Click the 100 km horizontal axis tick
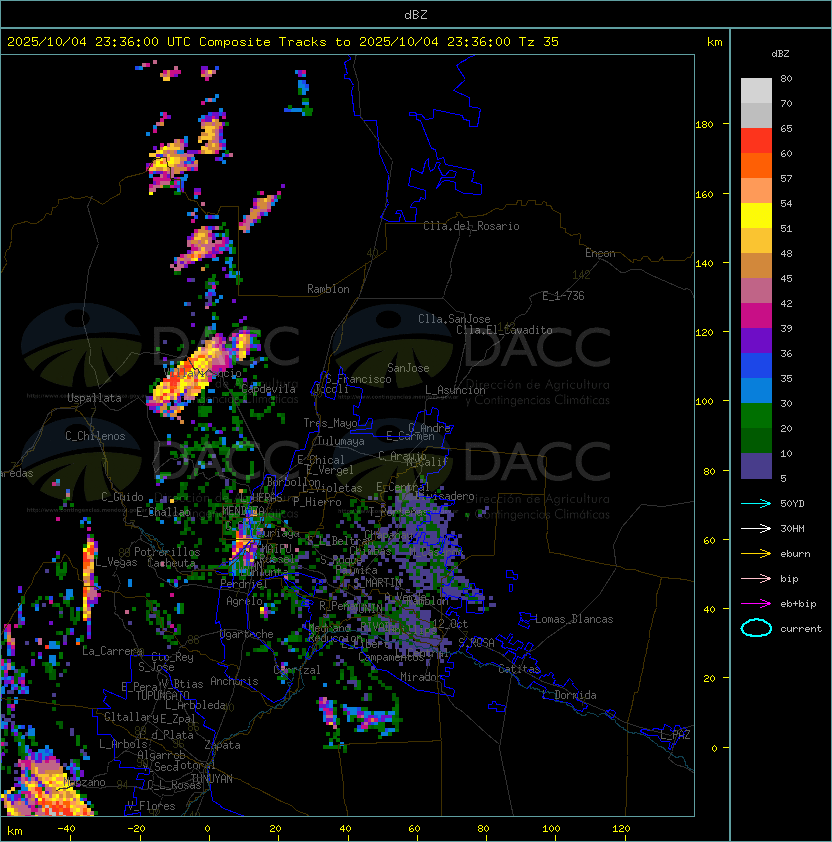 point(551,829)
